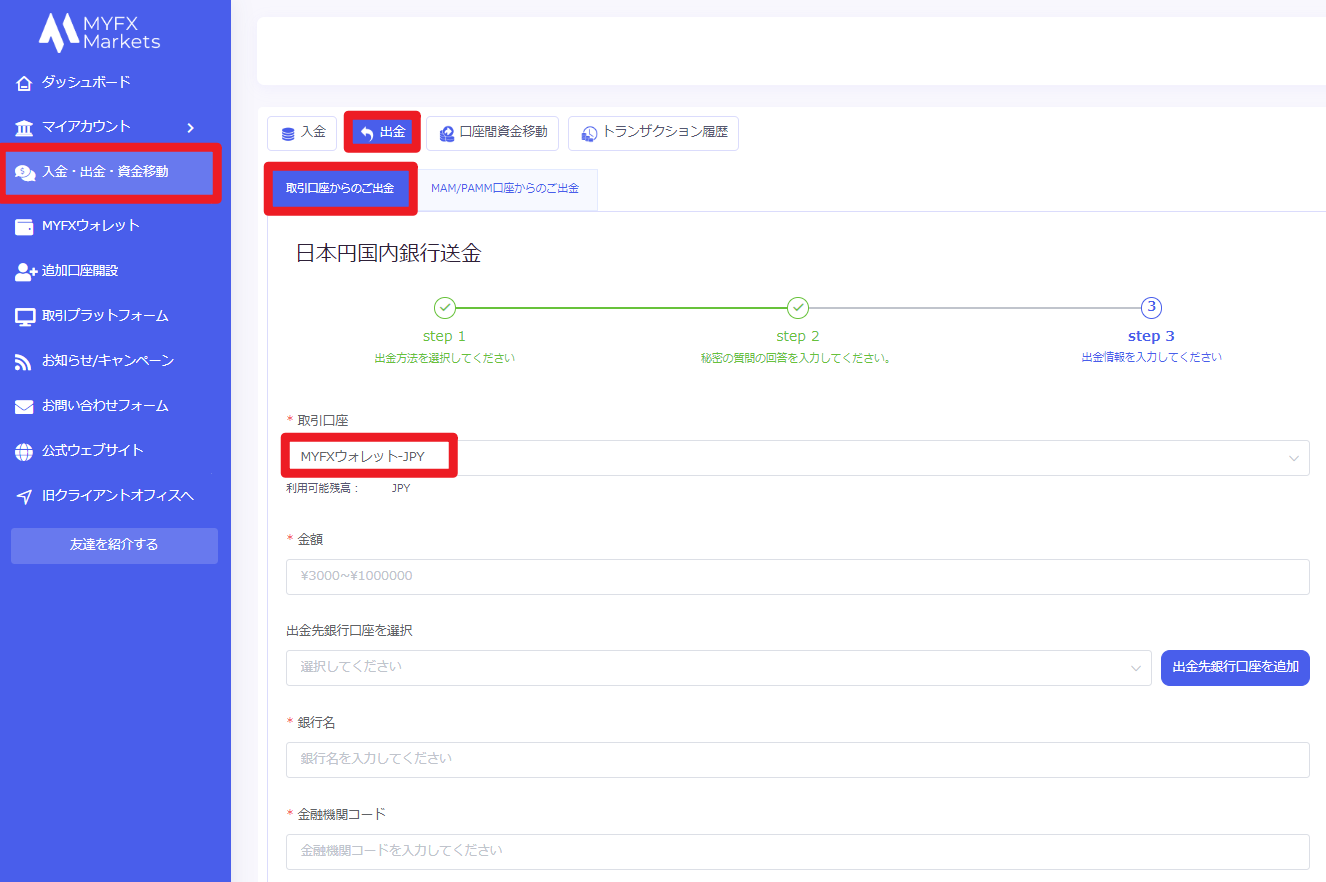Click the 入金 deposit button
This screenshot has height=882, width=1326.
302,133
